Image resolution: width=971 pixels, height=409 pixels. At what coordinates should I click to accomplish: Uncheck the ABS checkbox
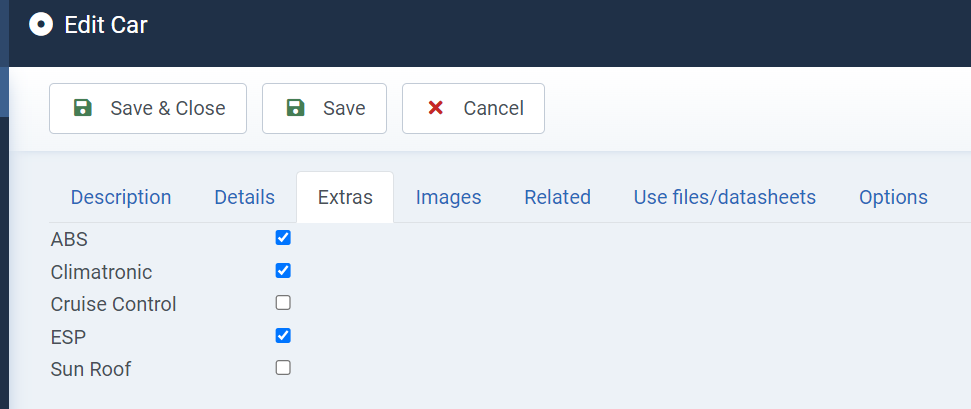283,238
